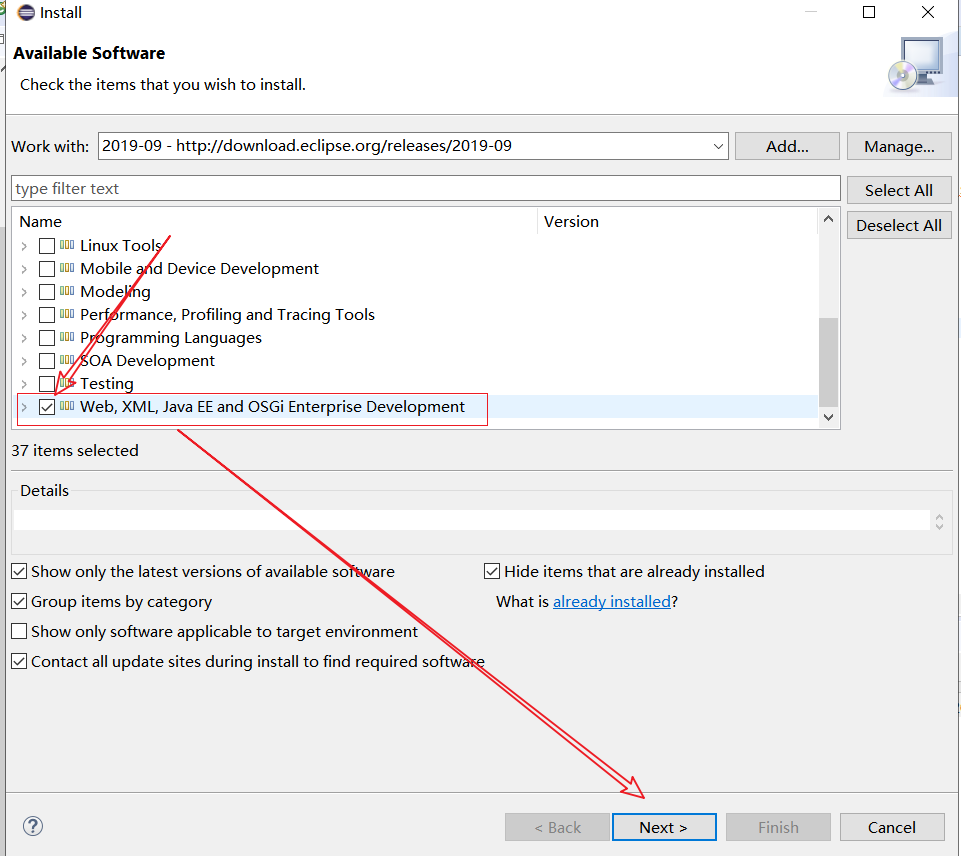Click the software list scrollbar up arrow
Screen dimensions: 961x856
(829, 219)
